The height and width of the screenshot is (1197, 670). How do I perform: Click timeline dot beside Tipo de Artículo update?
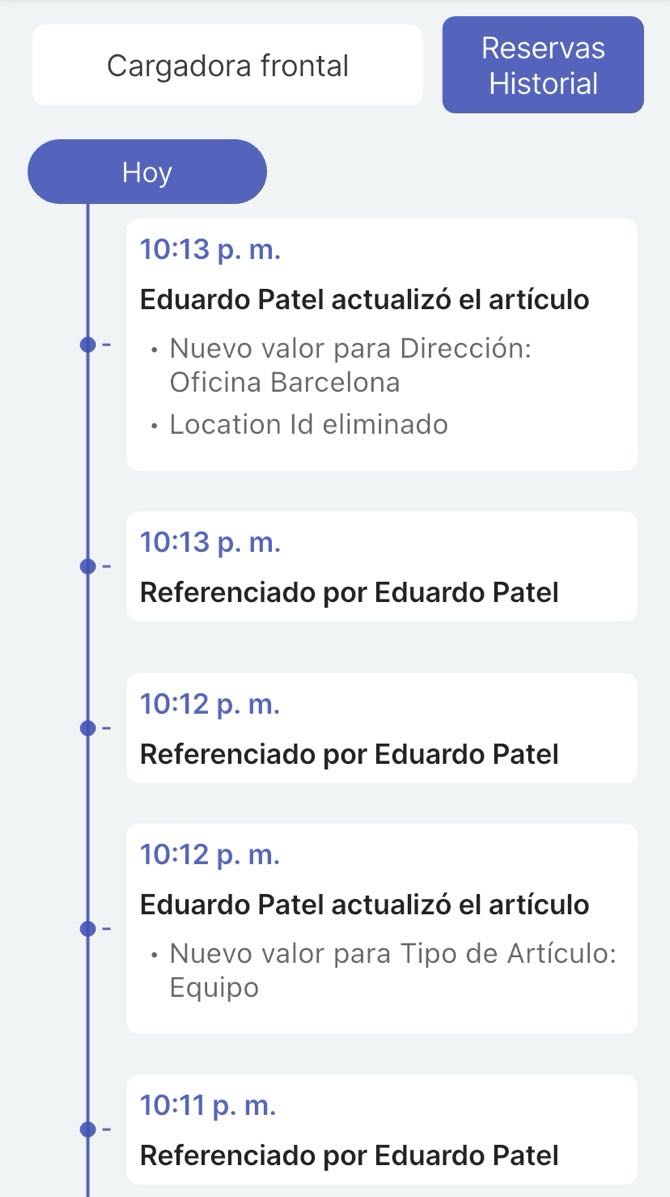coord(88,928)
